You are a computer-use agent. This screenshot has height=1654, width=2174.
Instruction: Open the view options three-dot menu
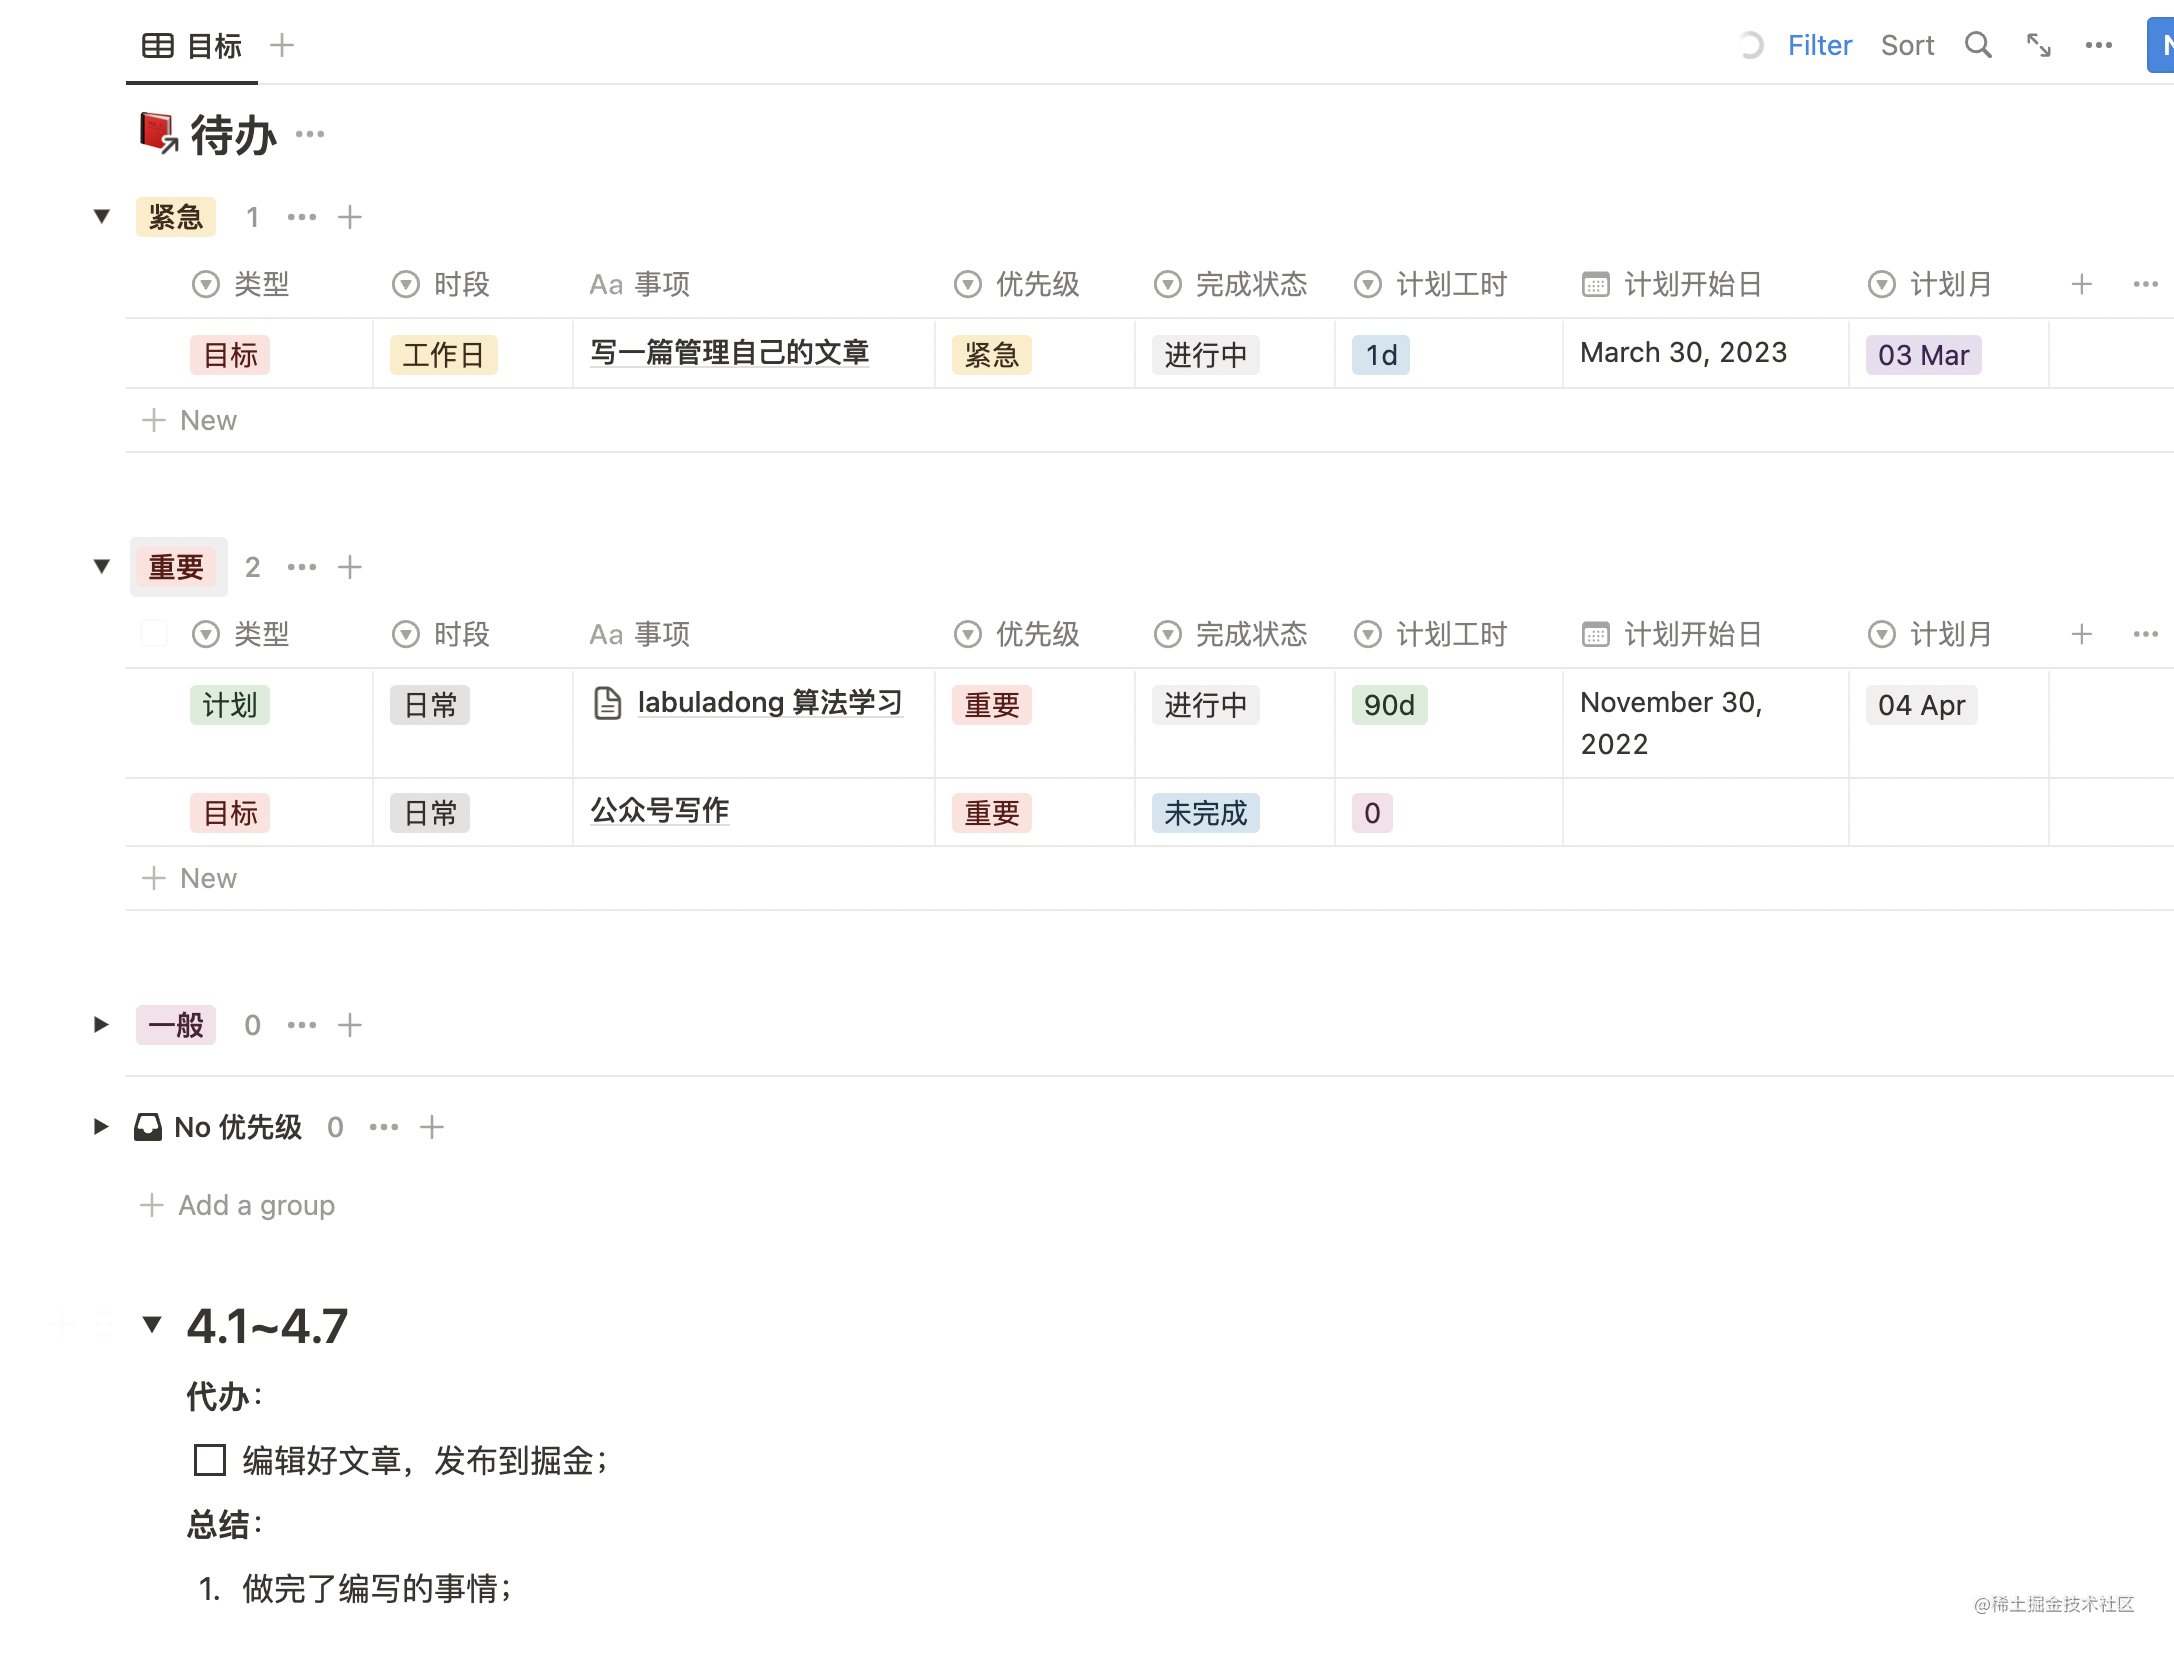click(2098, 45)
